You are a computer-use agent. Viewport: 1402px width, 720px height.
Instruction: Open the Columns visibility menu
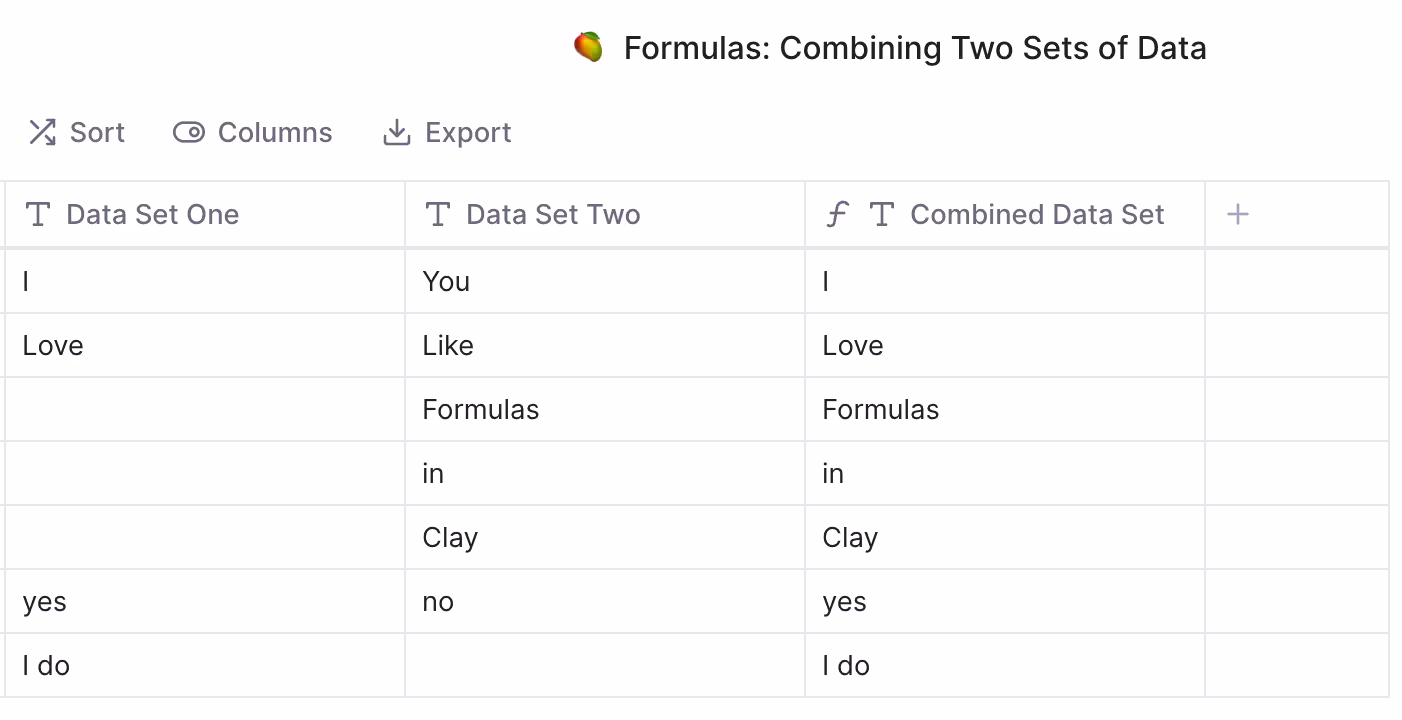coord(253,132)
